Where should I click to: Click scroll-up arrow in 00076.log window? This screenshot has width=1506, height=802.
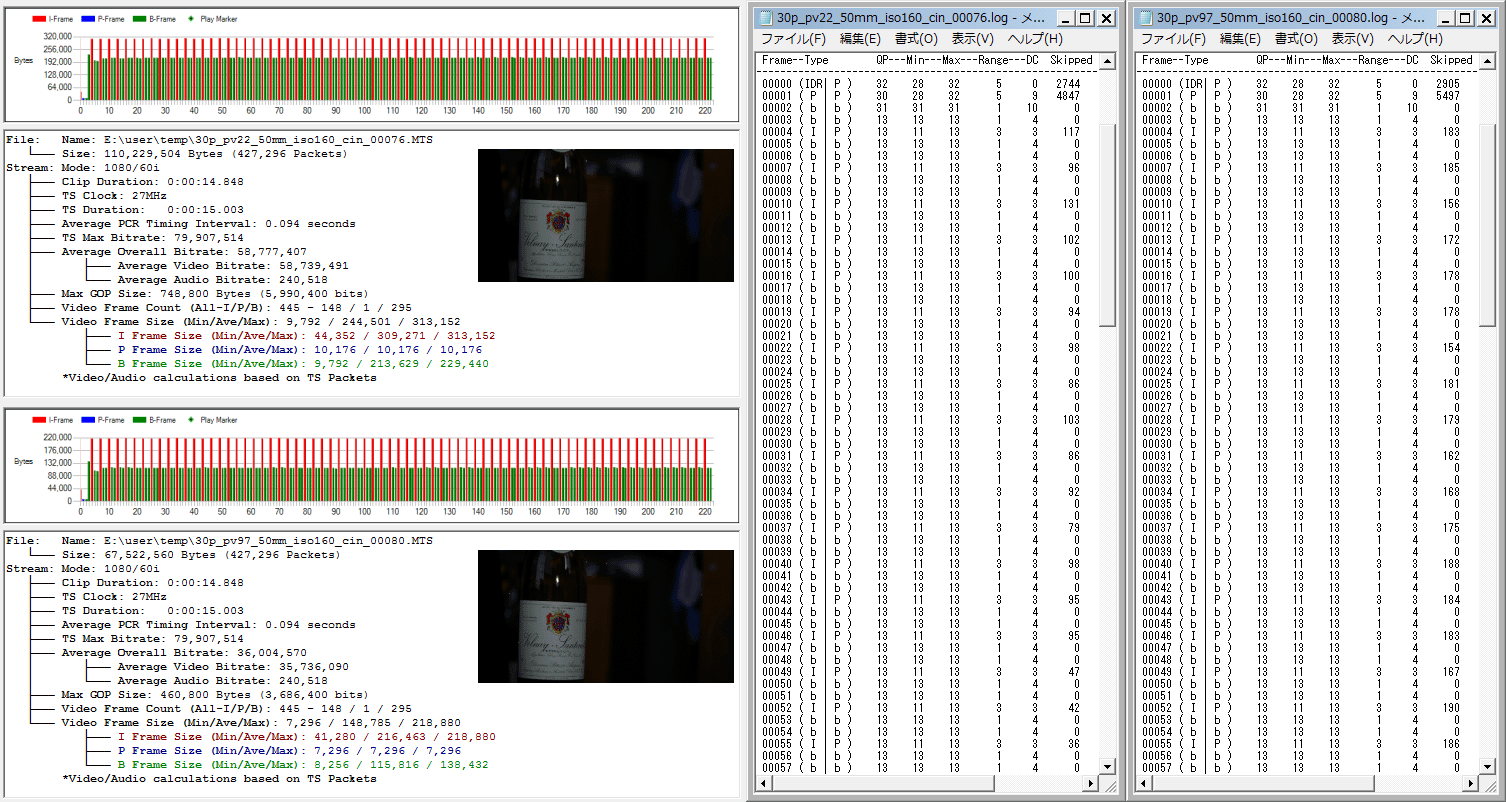pyautogui.click(x=1107, y=62)
